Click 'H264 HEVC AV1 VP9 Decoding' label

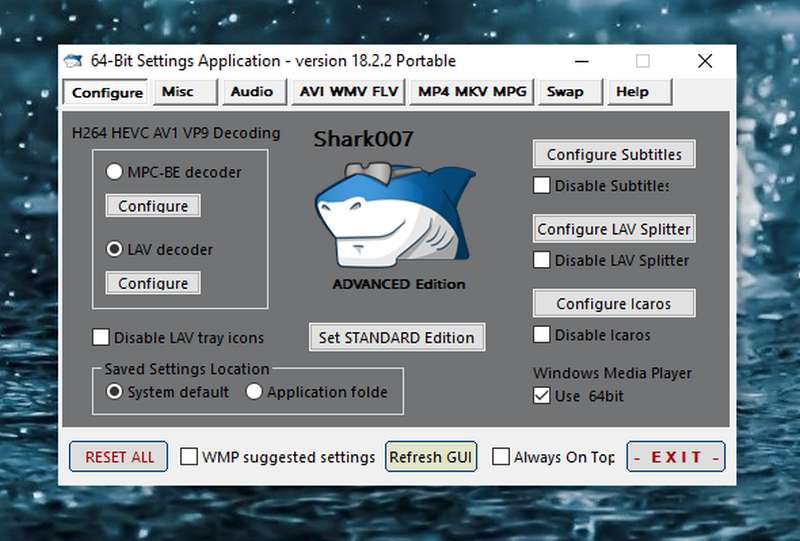pos(176,133)
